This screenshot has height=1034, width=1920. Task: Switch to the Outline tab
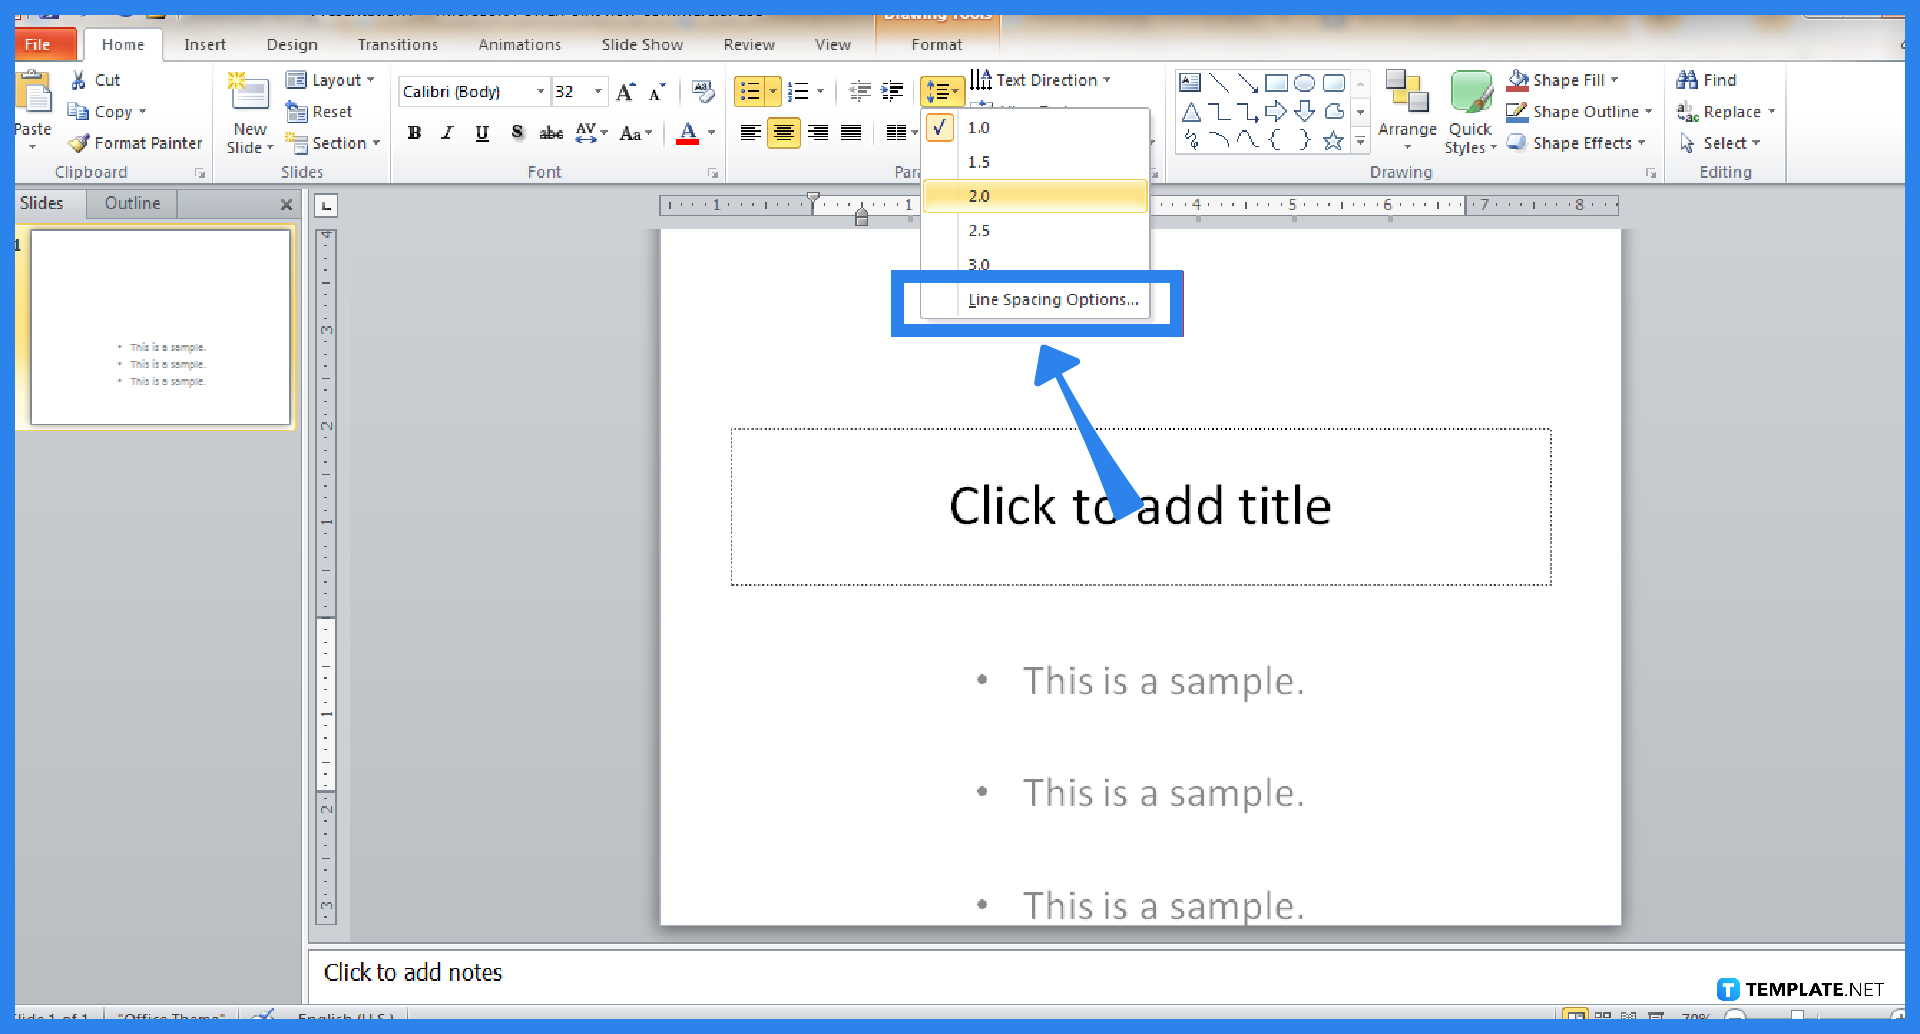coord(131,203)
